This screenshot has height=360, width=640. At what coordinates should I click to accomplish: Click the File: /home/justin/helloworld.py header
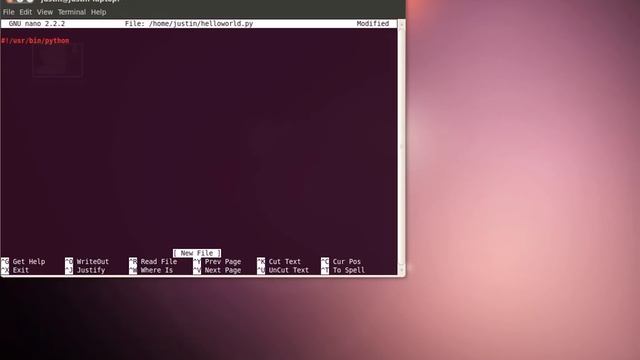tap(189, 24)
